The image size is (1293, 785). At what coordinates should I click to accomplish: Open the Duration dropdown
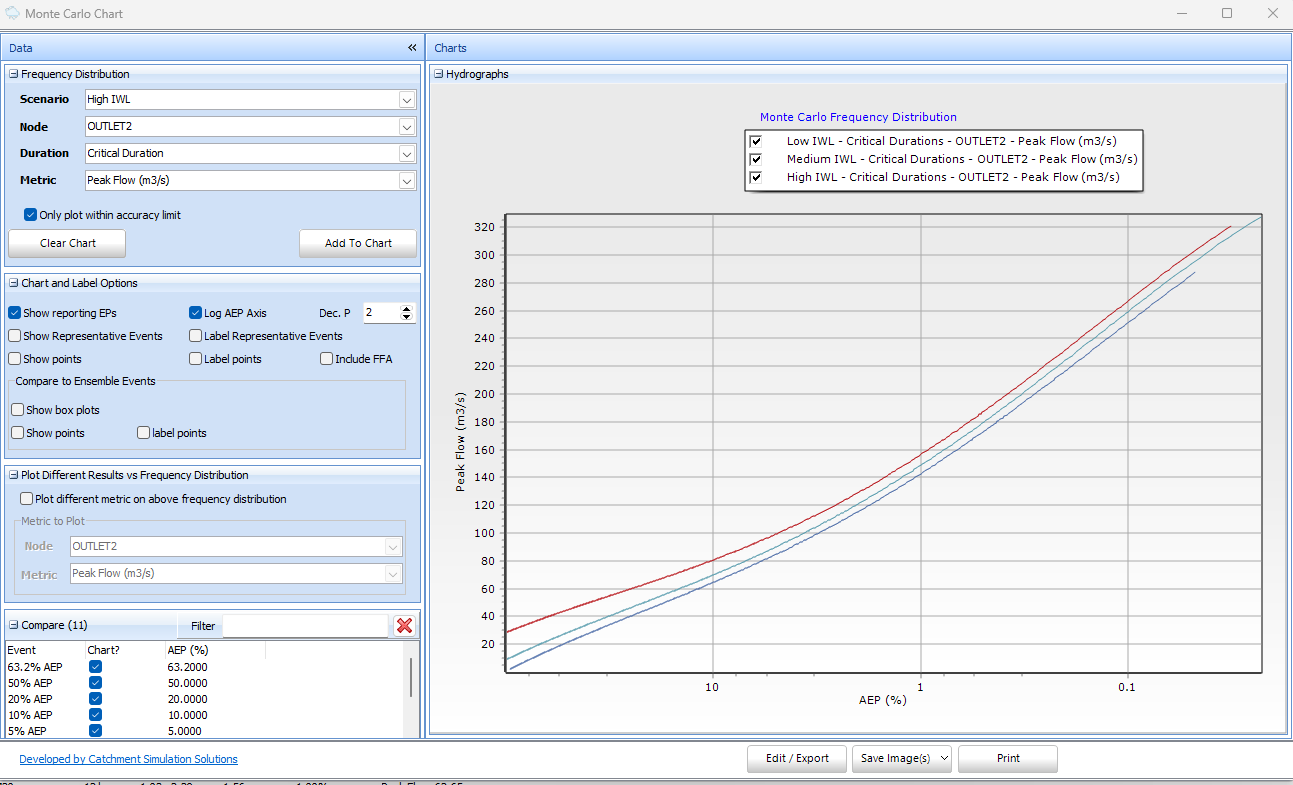pyautogui.click(x=406, y=153)
